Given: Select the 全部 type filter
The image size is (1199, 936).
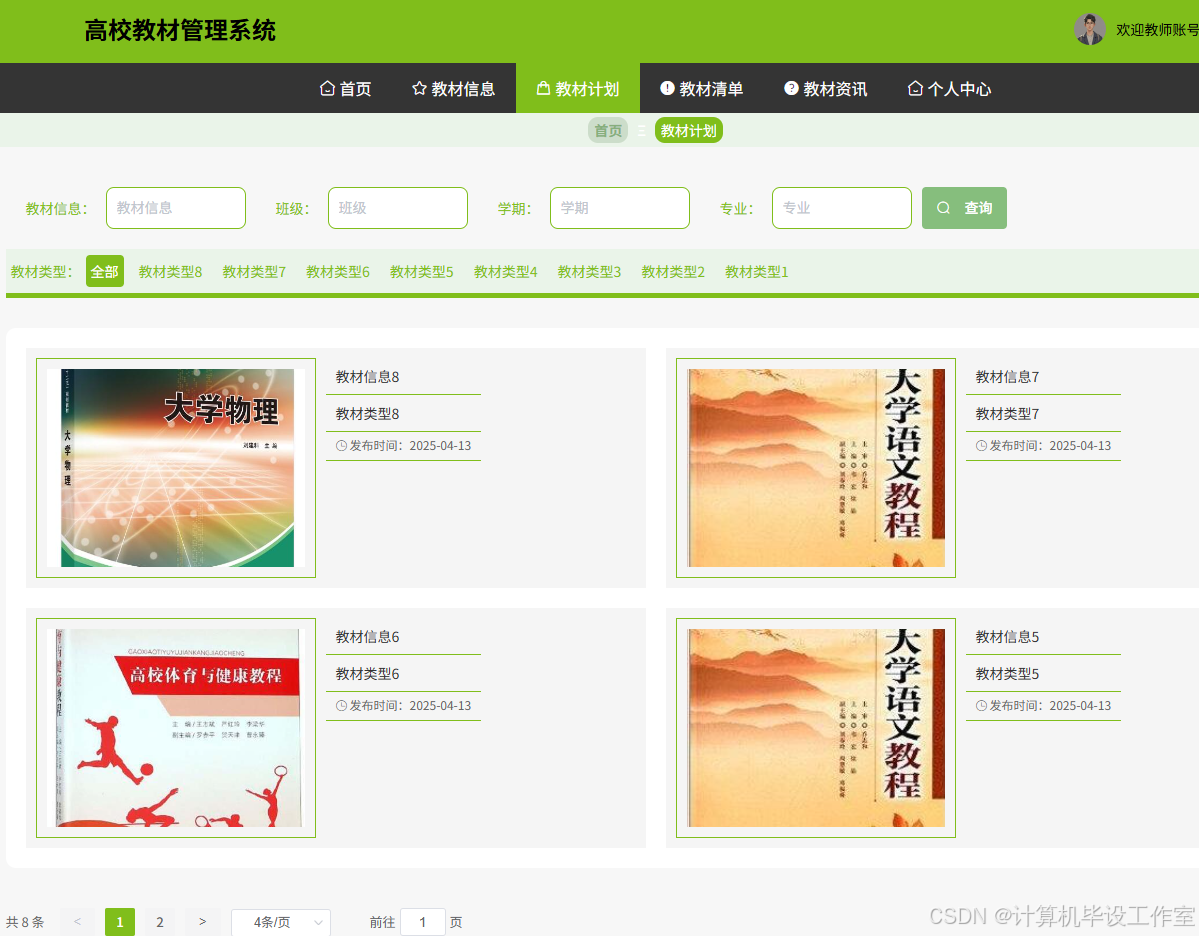Looking at the screenshot, I should click(x=105, y=271).
